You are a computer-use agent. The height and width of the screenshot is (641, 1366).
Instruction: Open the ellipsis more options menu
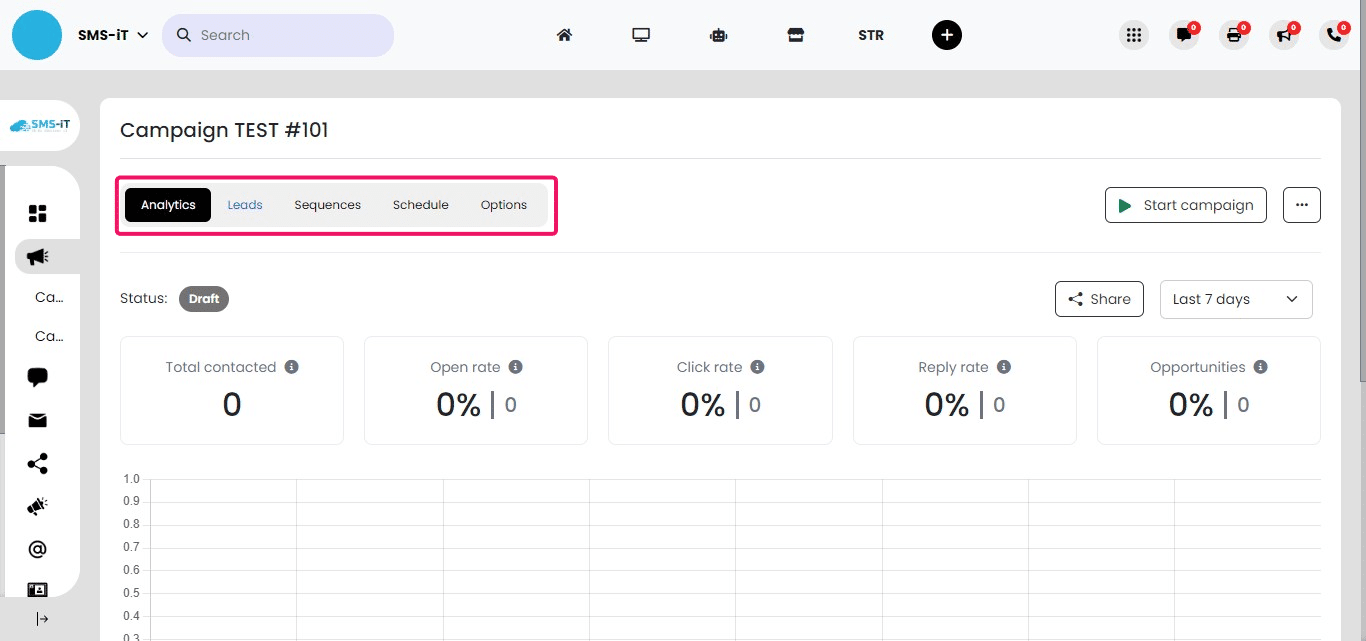tap(1301, 204)
